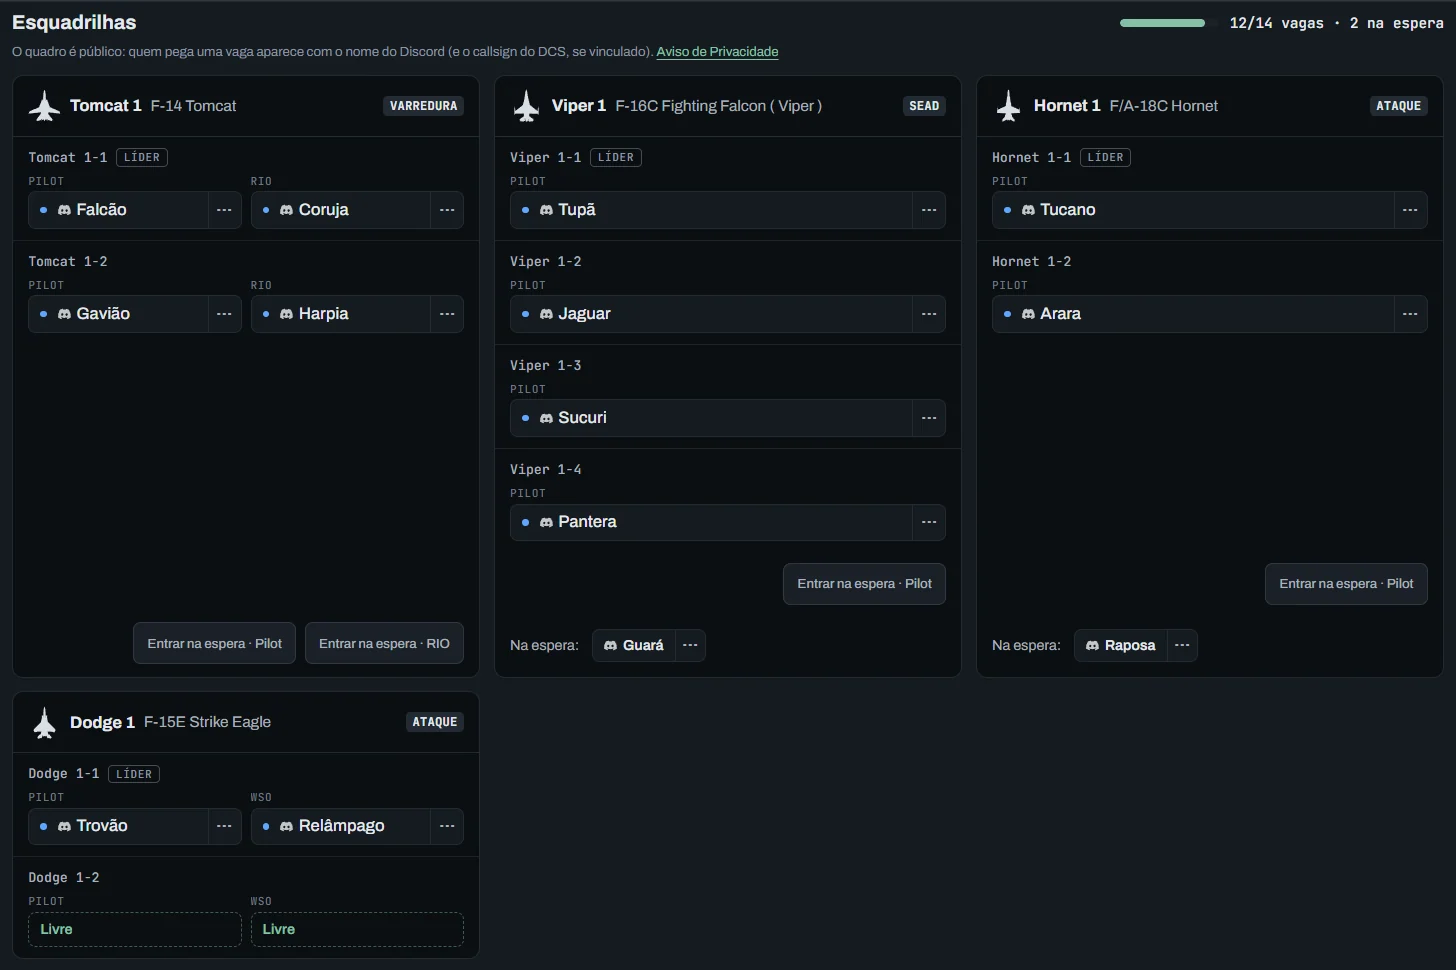Join the Viper Pilot waitlist
This screenshot has height=970, width=1456.
click(x=864, y=584)
